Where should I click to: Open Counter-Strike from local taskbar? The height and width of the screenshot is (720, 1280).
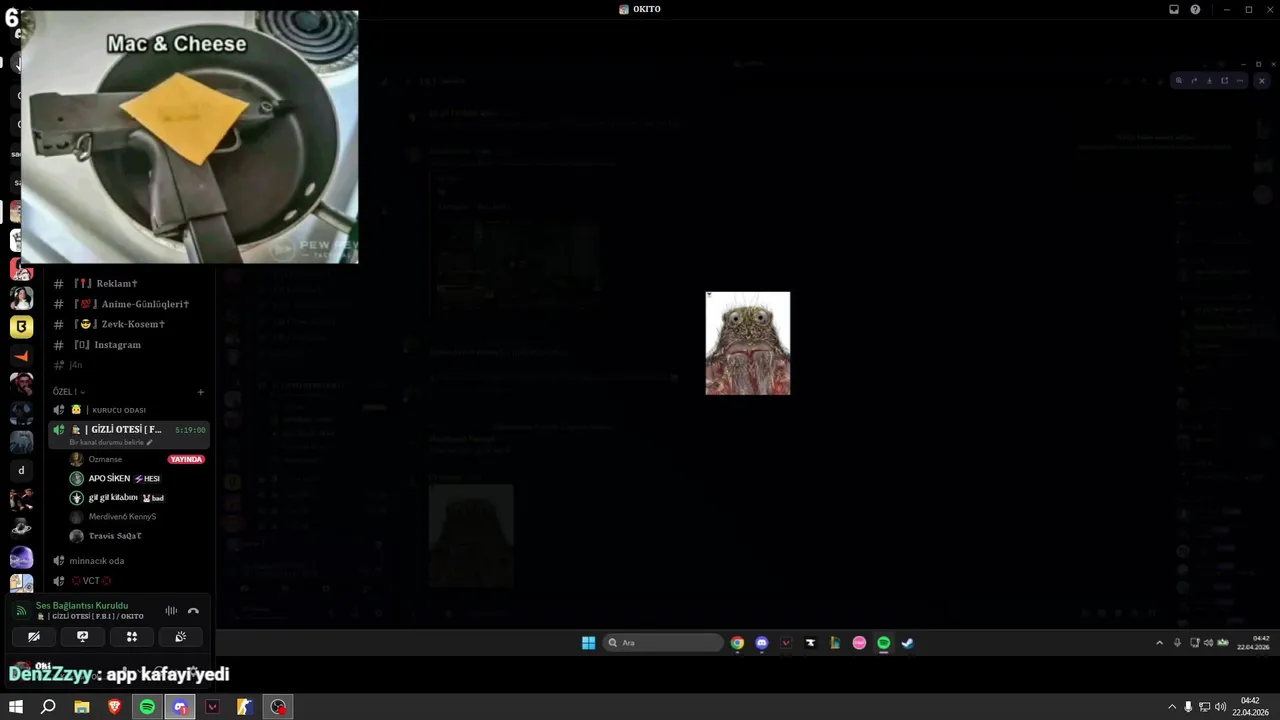(x=244, y=707)
